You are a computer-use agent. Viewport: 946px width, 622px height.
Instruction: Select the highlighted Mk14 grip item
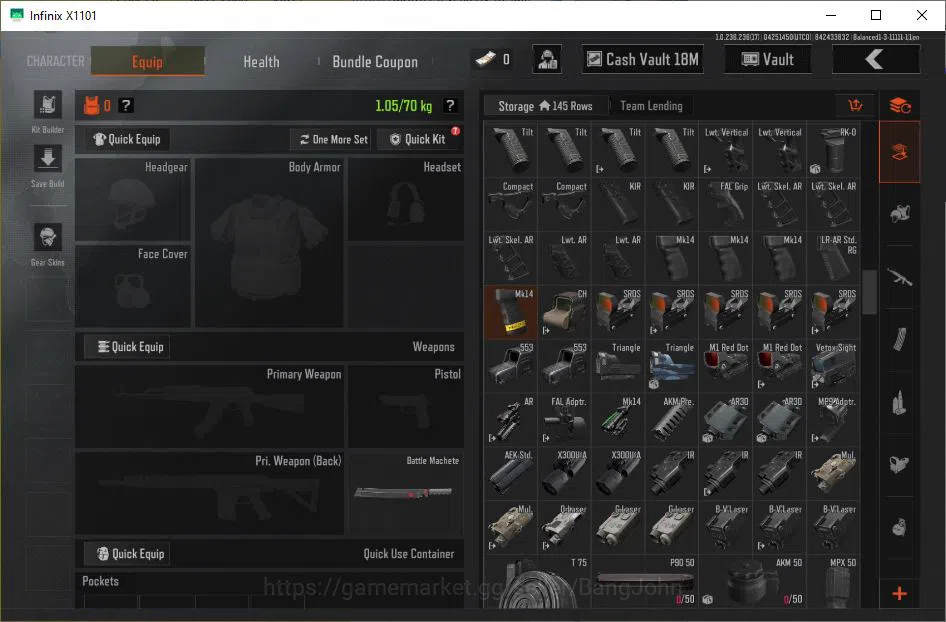510,313
